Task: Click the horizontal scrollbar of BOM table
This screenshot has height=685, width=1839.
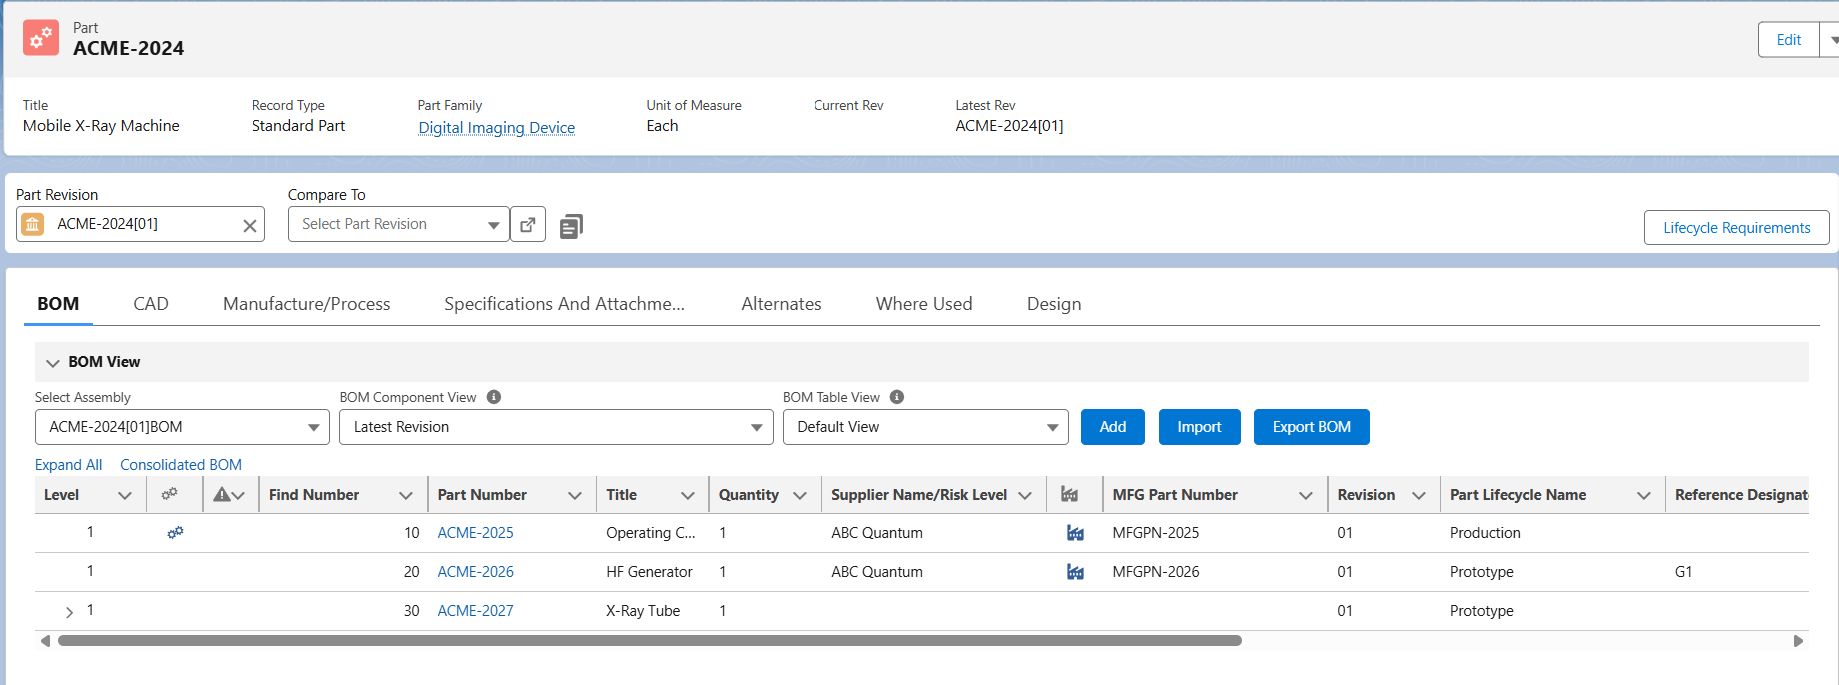Action: tap(650, 641)
